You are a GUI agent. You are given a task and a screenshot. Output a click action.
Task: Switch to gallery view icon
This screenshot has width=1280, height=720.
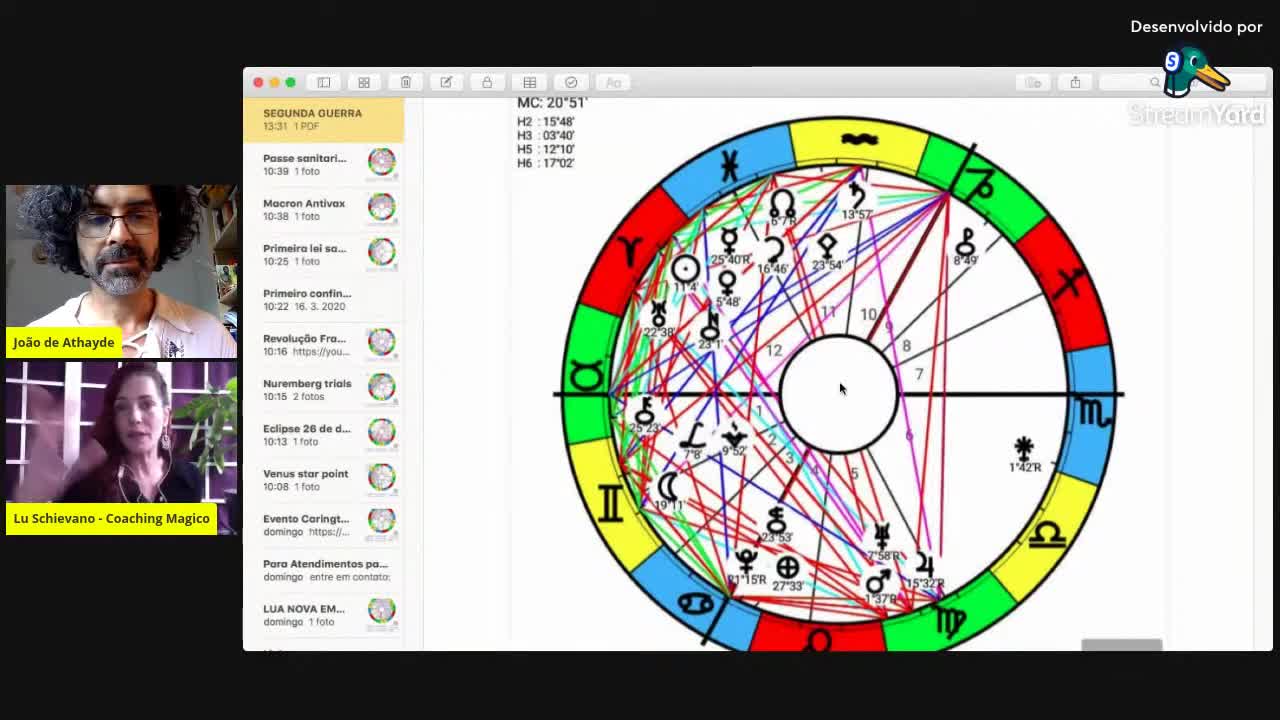coord(364,82)
